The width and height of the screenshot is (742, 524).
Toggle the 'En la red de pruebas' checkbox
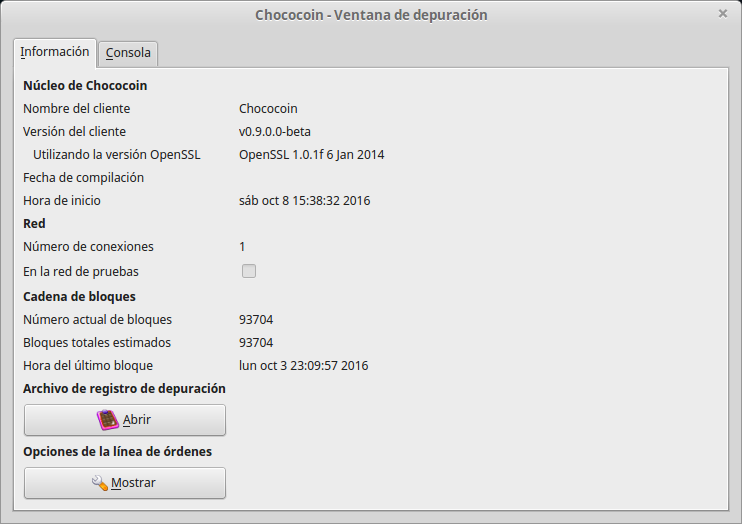pos(249,271)
